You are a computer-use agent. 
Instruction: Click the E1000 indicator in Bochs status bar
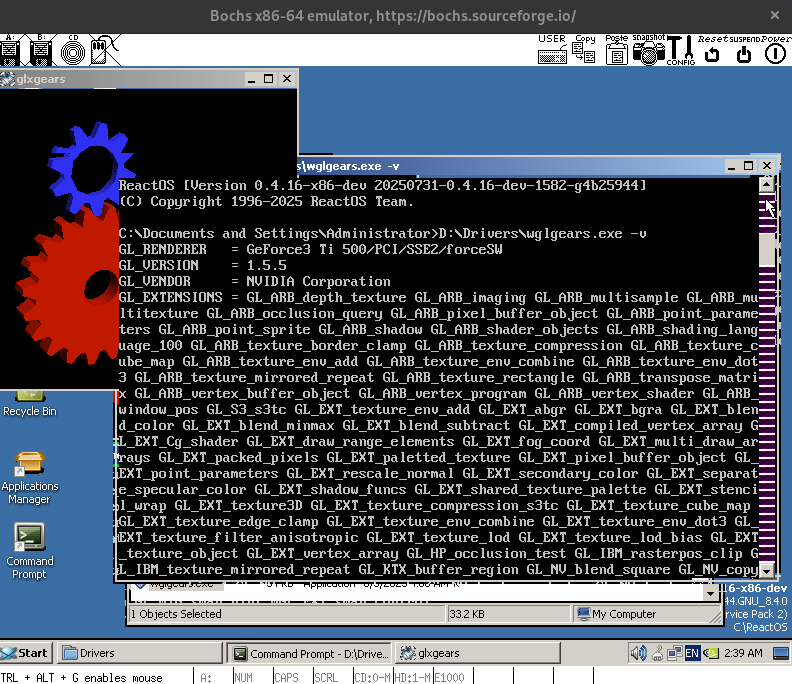(x=450, y=677)
